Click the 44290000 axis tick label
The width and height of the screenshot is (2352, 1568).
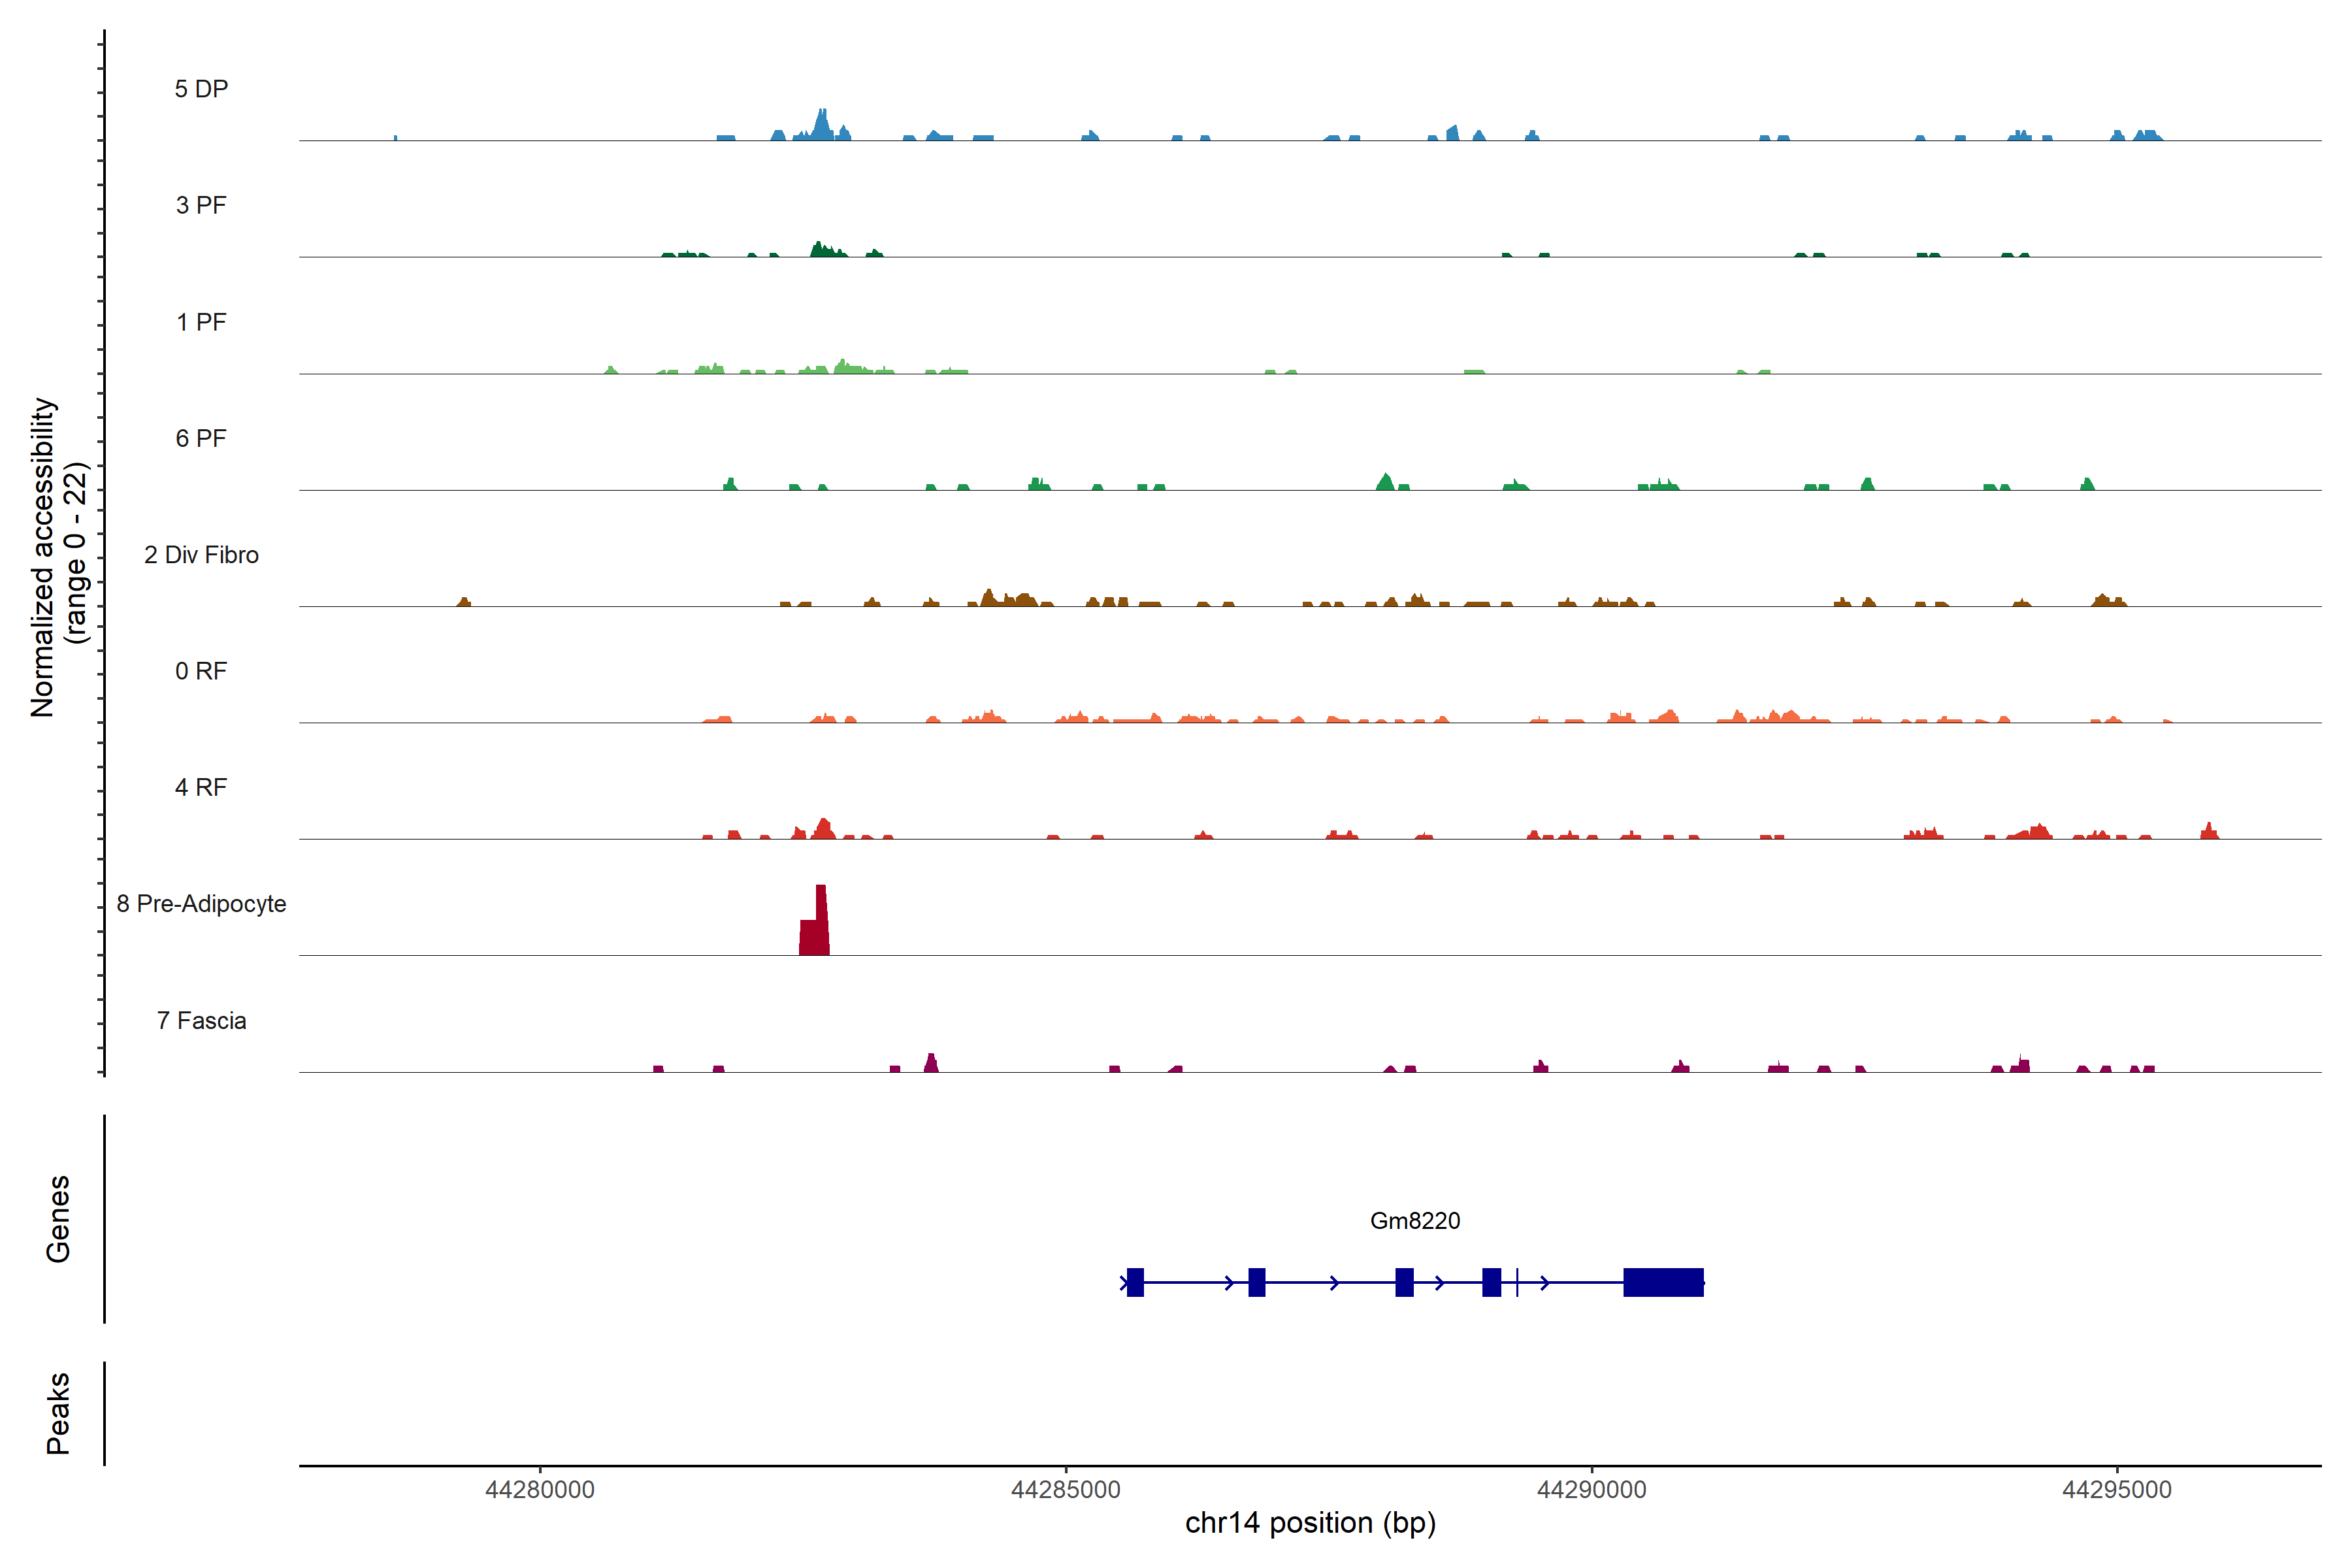[1591, 1490]
